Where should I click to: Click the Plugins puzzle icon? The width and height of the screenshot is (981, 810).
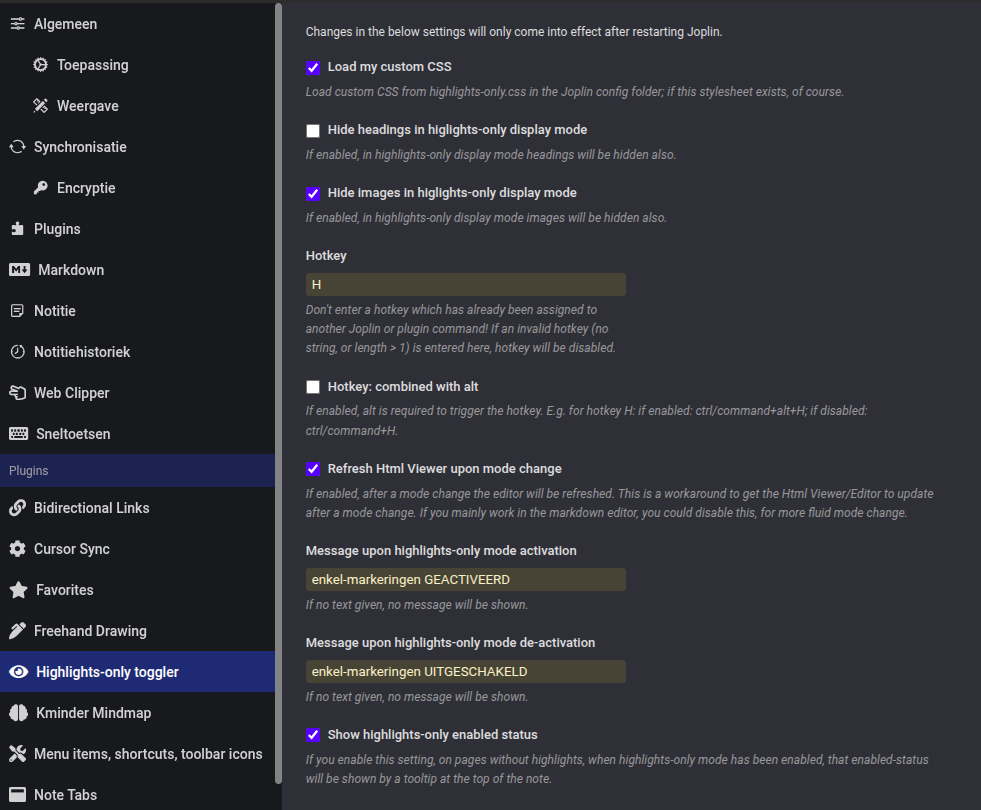pyautogui.click(x=18, y=229)
